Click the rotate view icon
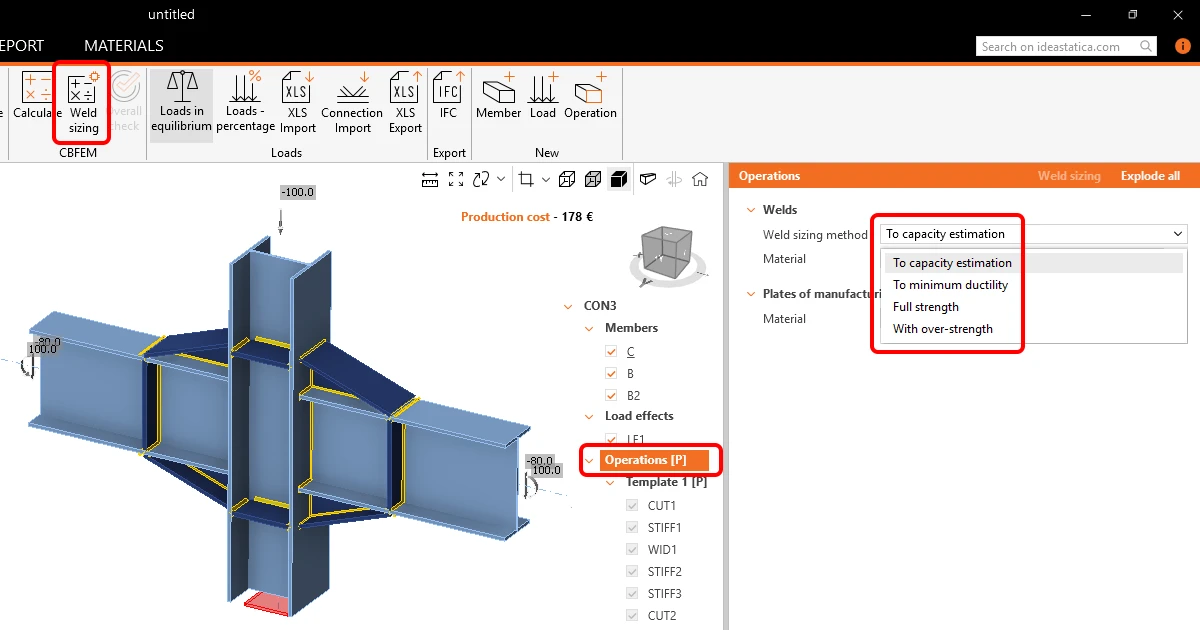 pyautogui.click(x=482, y=179)
